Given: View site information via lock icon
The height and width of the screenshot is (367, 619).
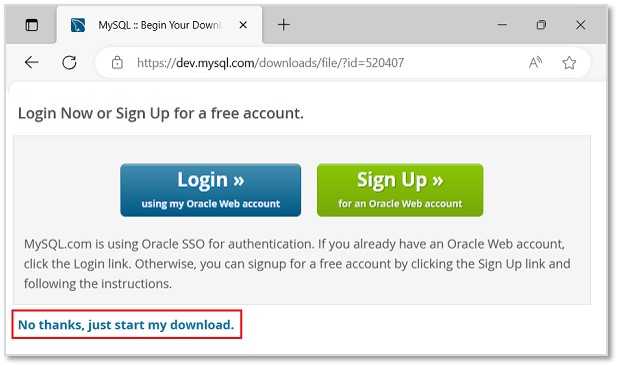Looking at the screenshot, I should [x=117, y=62].
